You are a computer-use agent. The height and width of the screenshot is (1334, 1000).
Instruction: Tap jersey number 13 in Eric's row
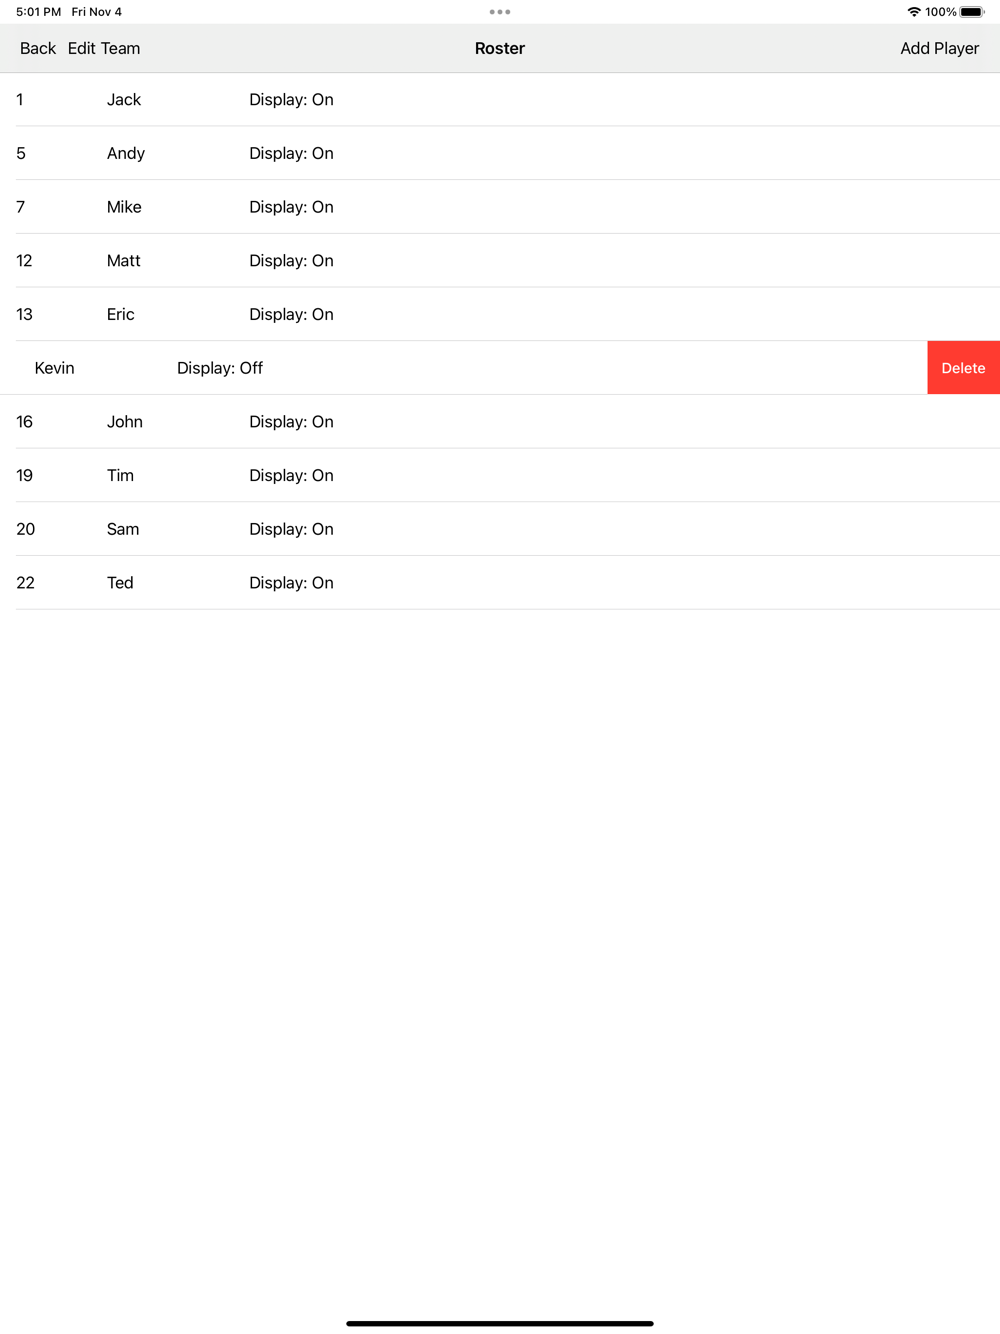click(24, 314)
